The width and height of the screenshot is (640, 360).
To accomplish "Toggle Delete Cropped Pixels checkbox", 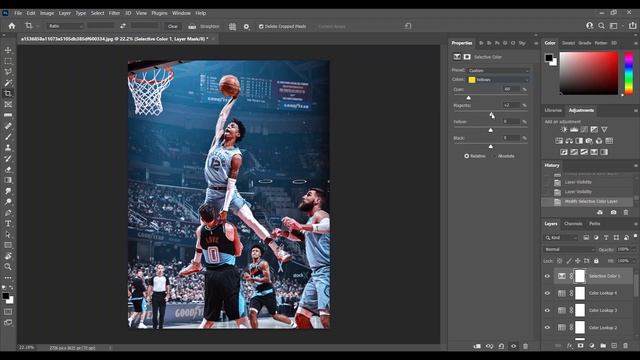I will pyautogui.click(x=261, y=27).
